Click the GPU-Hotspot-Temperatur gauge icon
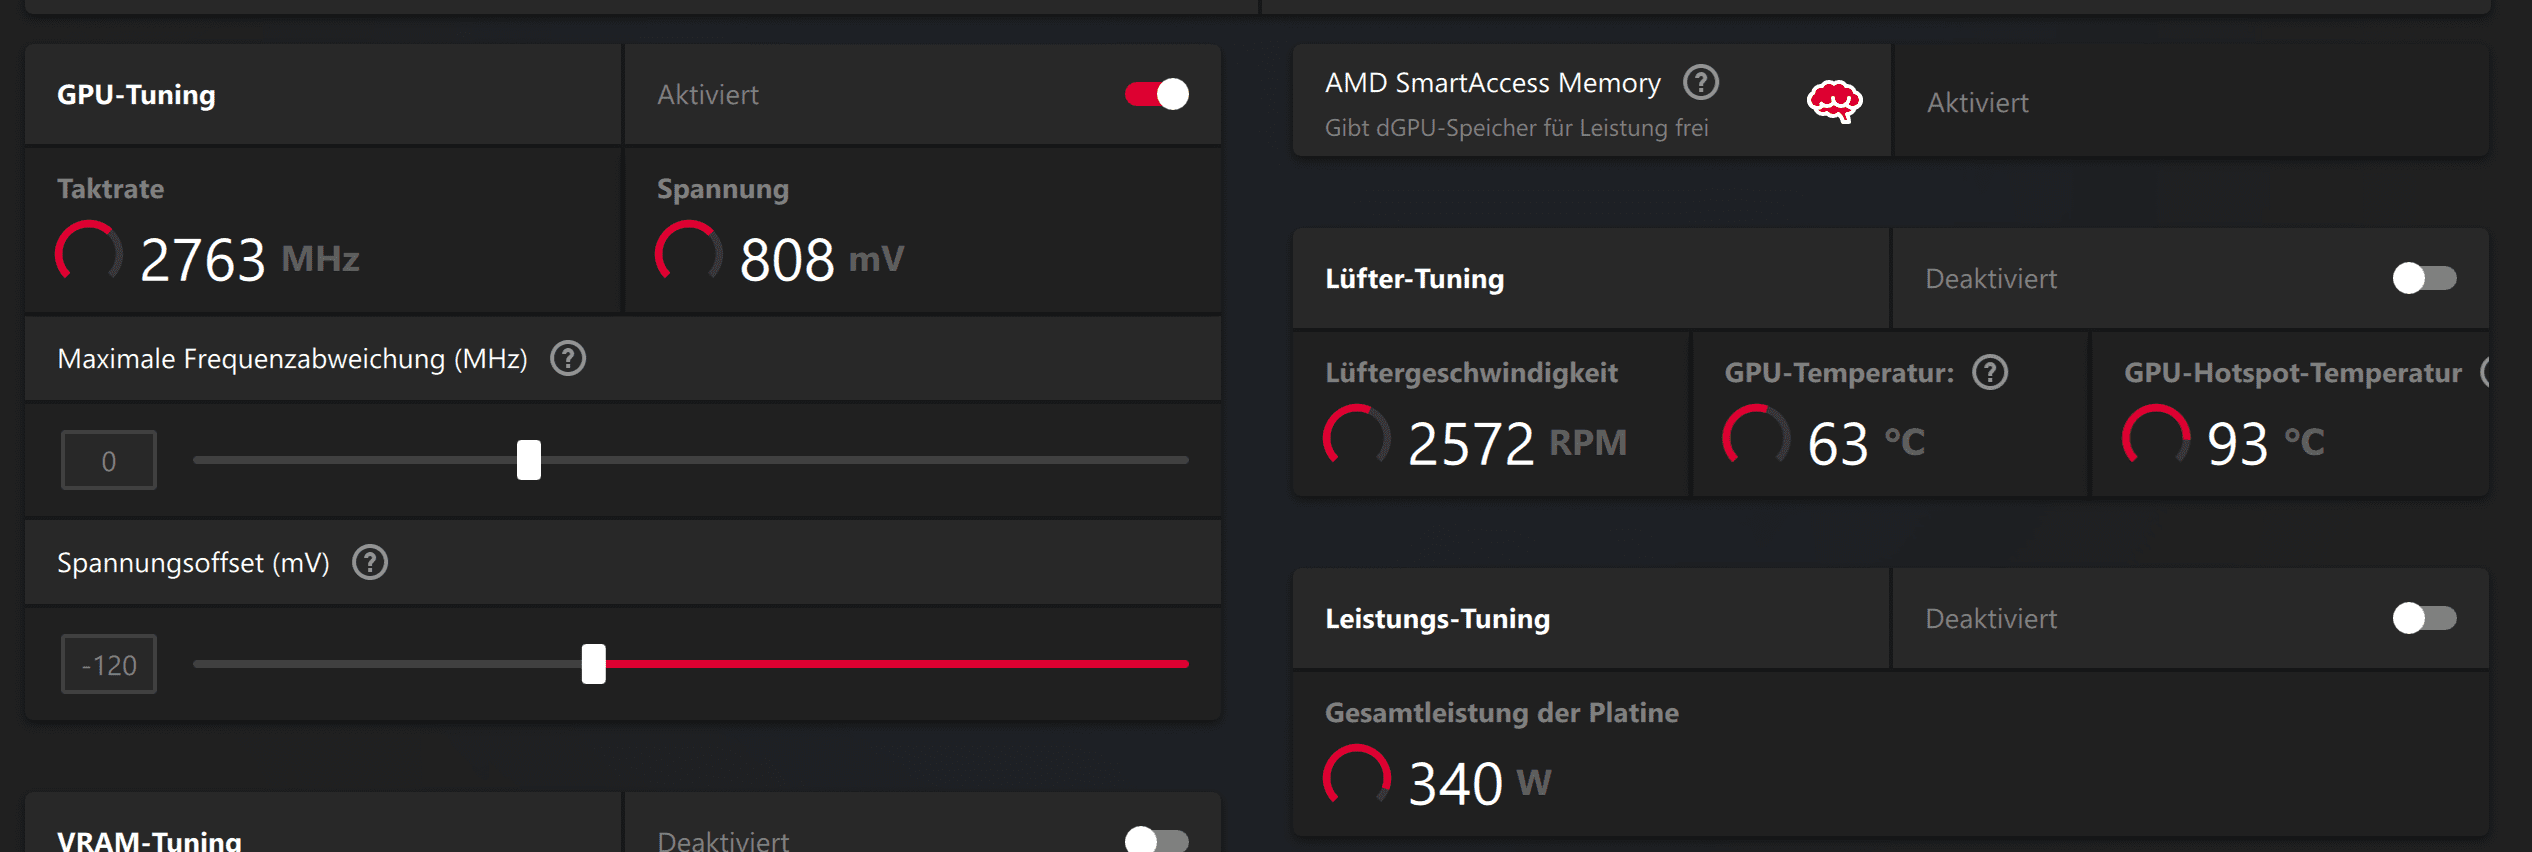This screenshot has height=852, width=2532. point(2156,438)
